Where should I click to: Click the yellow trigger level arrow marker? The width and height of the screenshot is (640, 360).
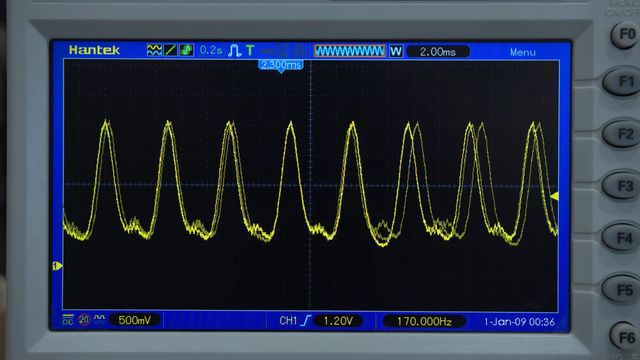point(555,196)
